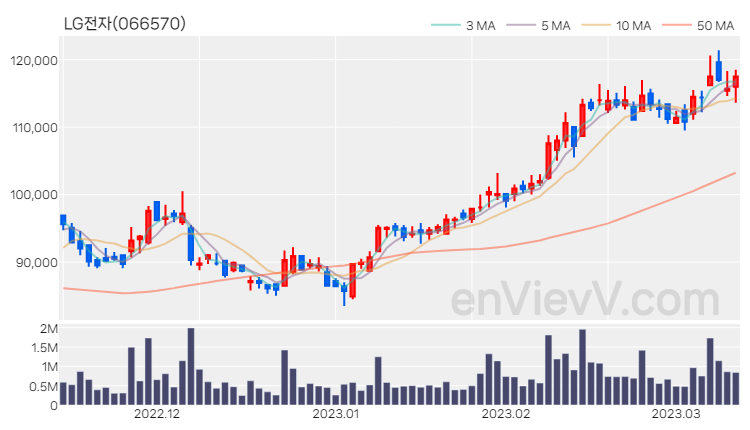Toggle the 3 MA legend entry
Image resolution: width=750 pixels, height=430 pixels.
(x=463, y=25)
